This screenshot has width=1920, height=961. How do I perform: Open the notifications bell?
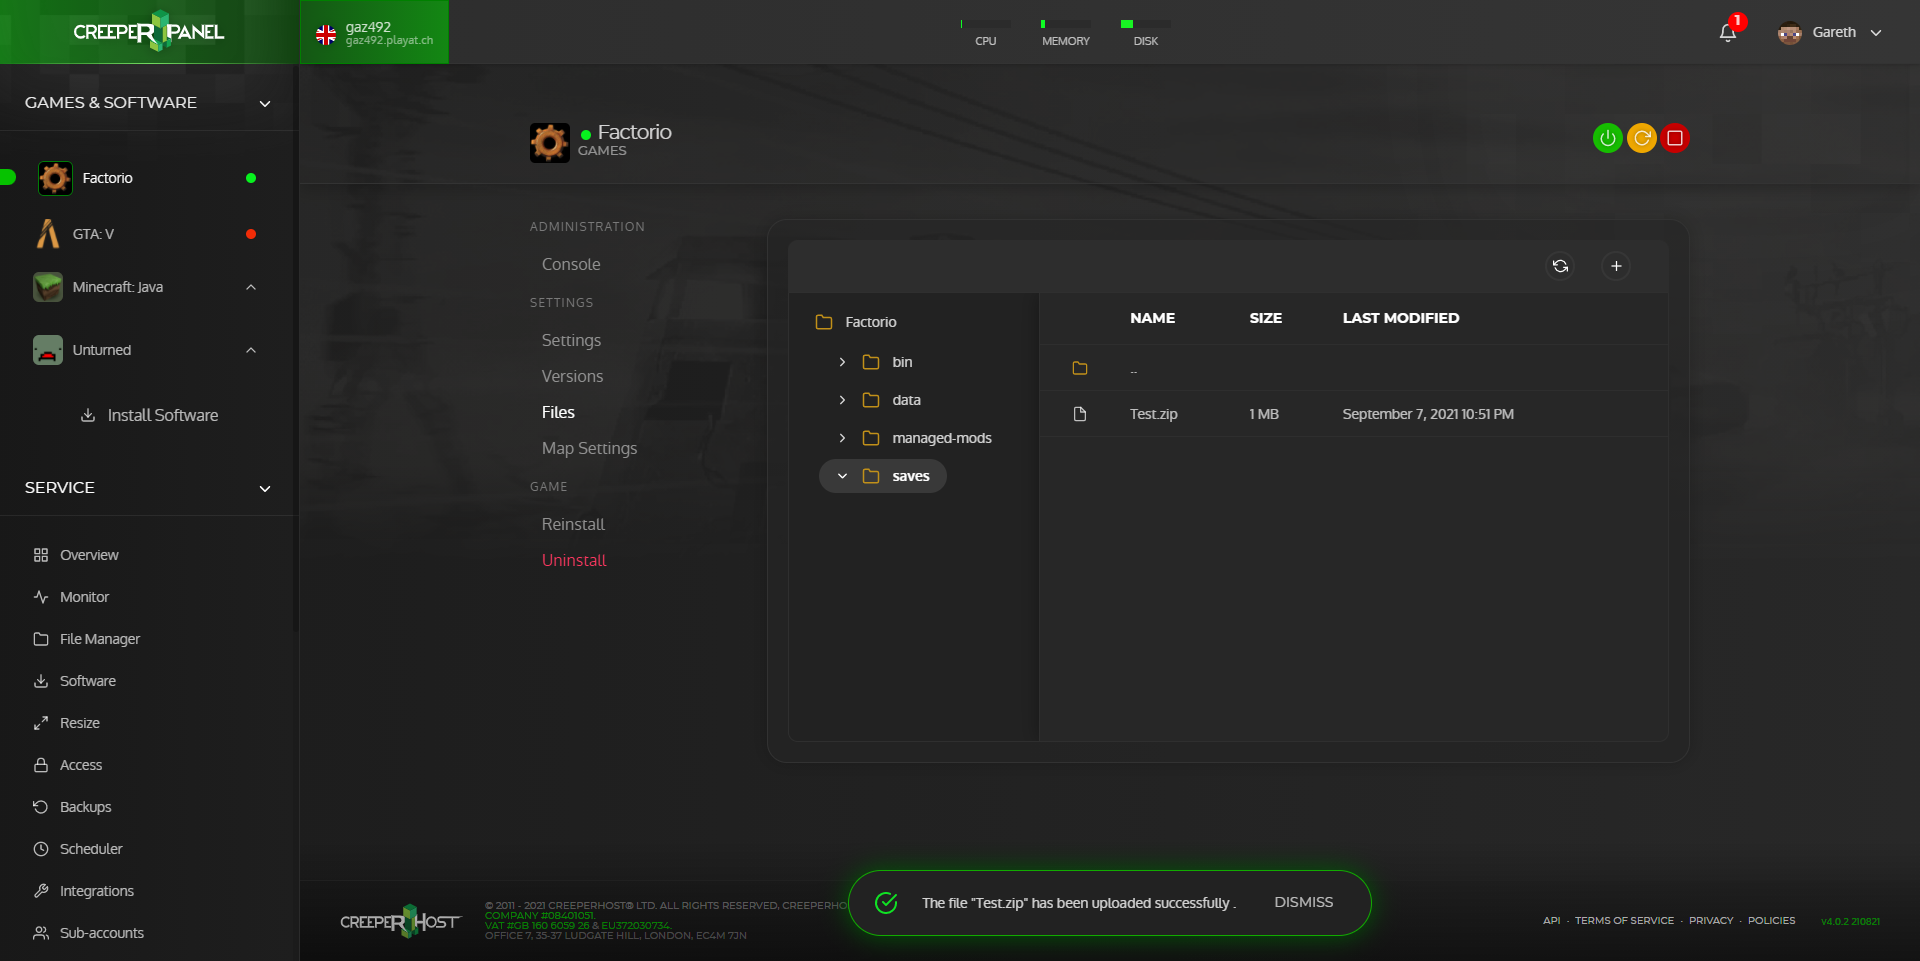[1727, 33]
